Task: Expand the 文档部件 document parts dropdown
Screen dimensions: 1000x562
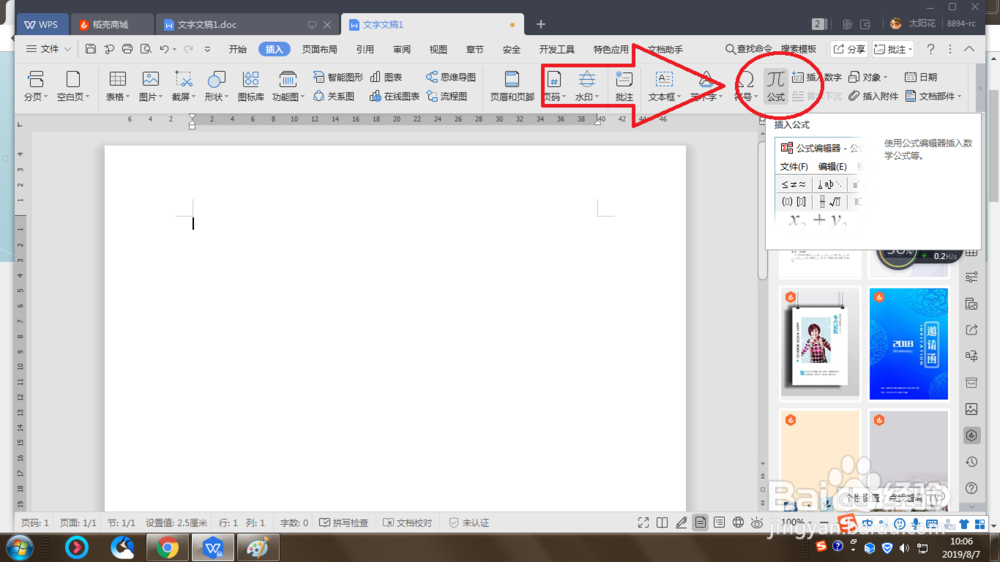Action: coord(959,96)
